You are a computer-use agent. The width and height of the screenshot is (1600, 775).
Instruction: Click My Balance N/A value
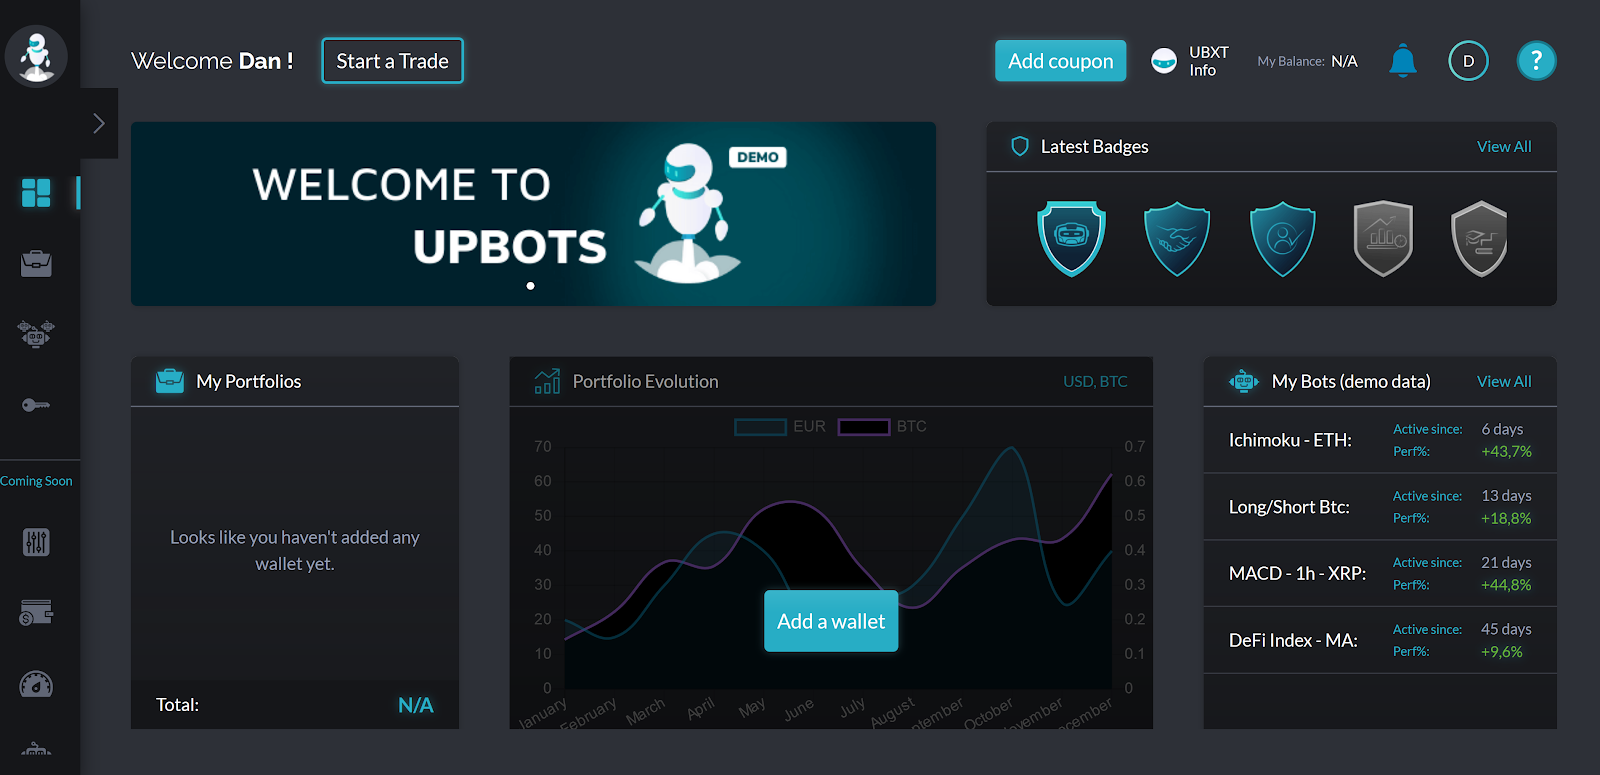[1344, 61]
